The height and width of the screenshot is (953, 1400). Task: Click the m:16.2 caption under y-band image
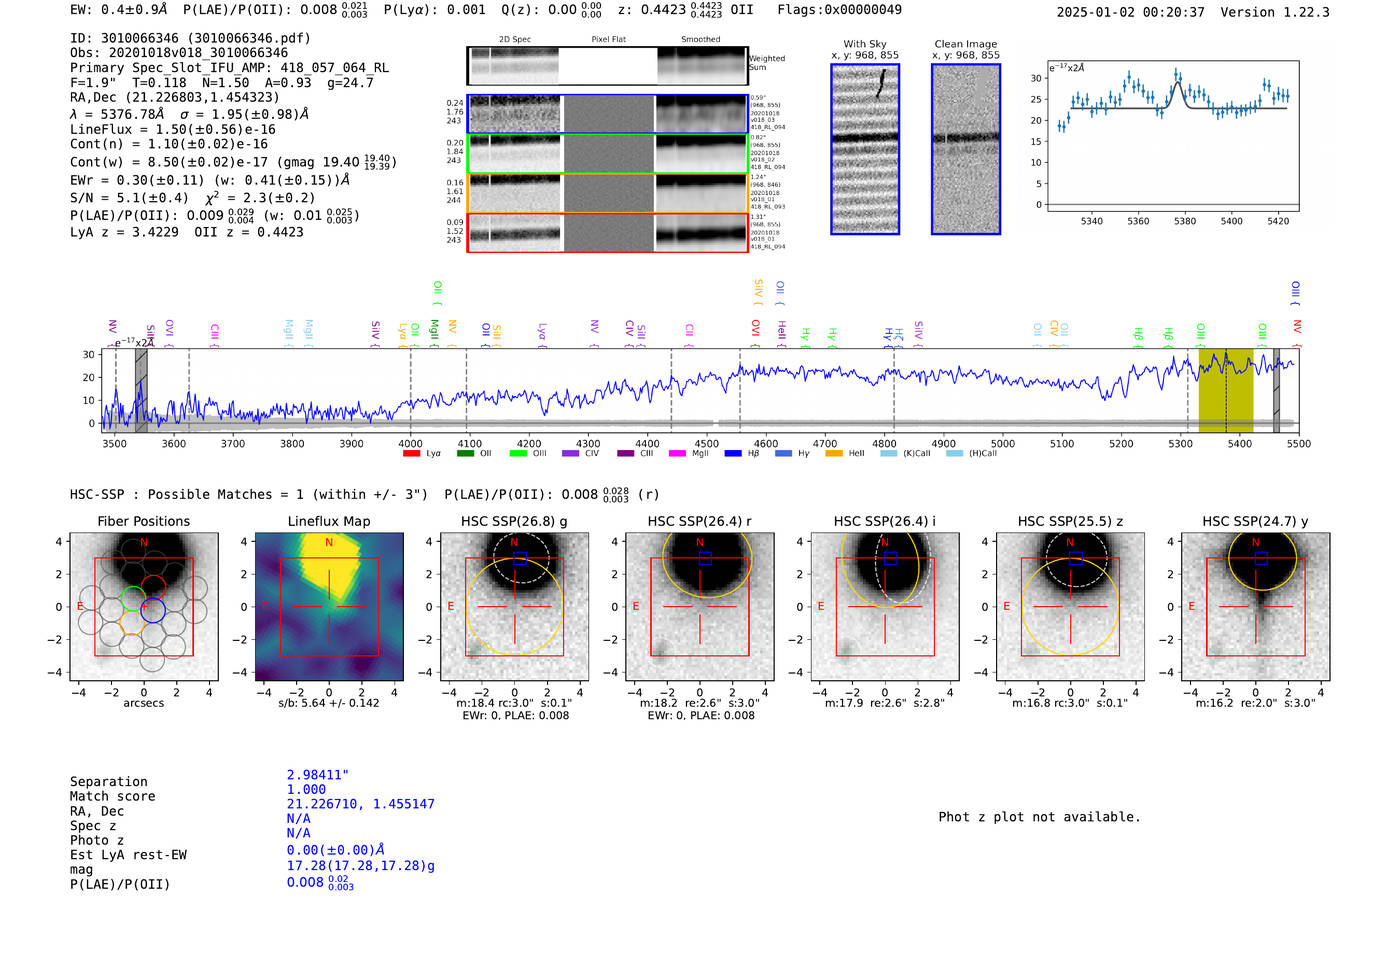point(1256,703)
